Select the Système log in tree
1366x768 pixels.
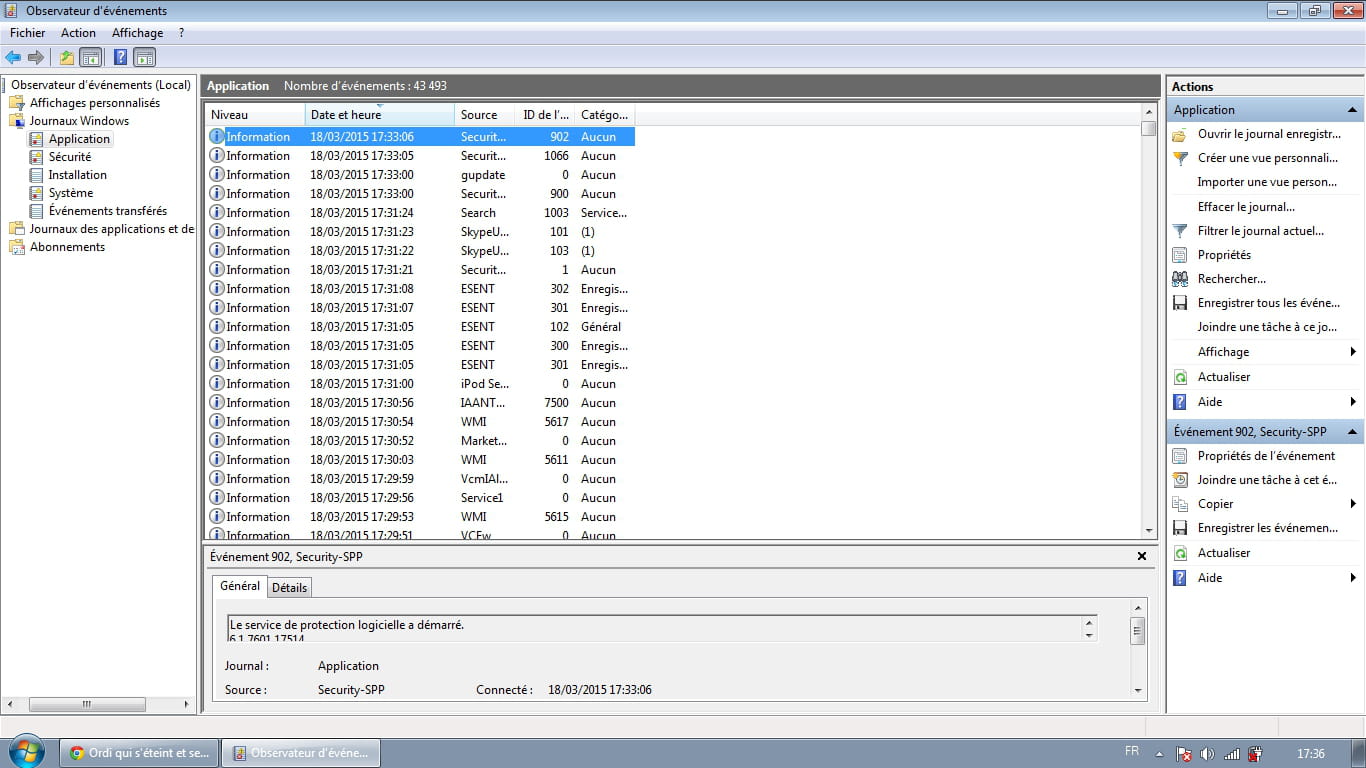pyautogui.click(x=70, y=193)
